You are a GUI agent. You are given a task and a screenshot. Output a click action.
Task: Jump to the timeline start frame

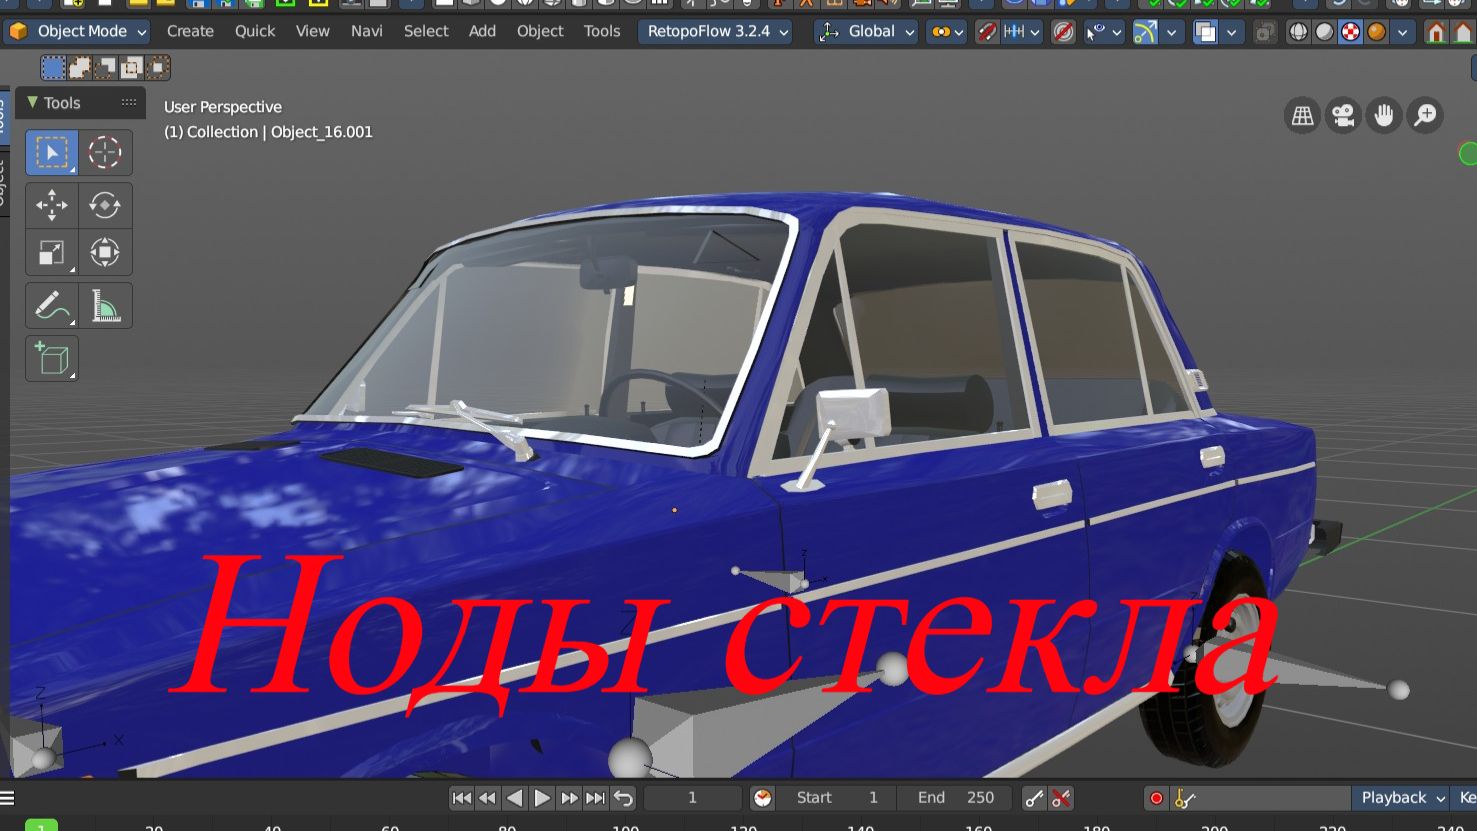tap(461, 798)
